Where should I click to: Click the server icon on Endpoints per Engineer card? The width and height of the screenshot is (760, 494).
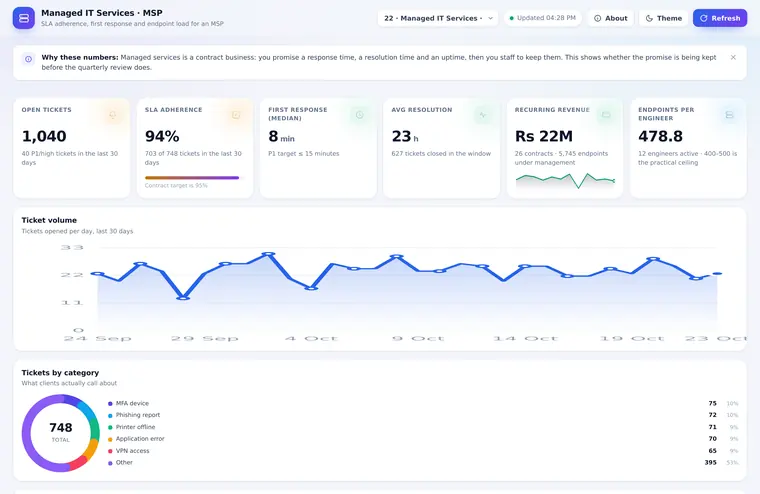[729, 115]
